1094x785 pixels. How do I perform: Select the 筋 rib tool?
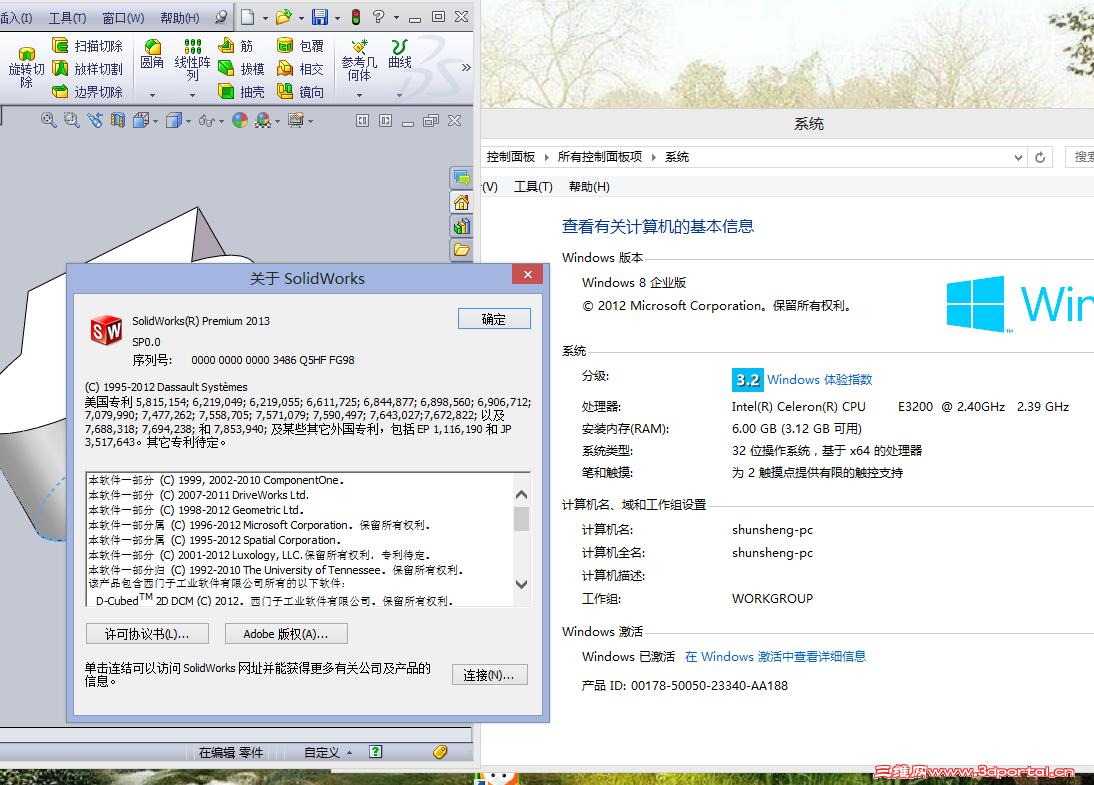tap(235, 46)
